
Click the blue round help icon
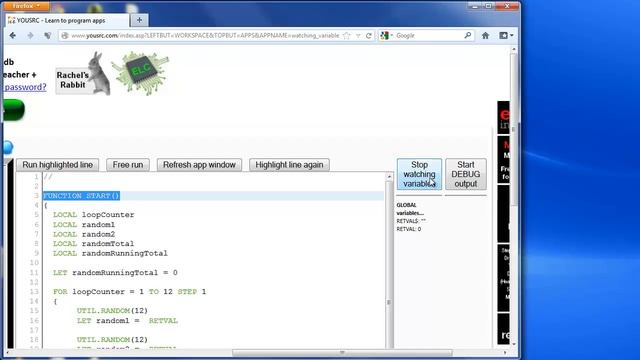click(x=8, y=147)
